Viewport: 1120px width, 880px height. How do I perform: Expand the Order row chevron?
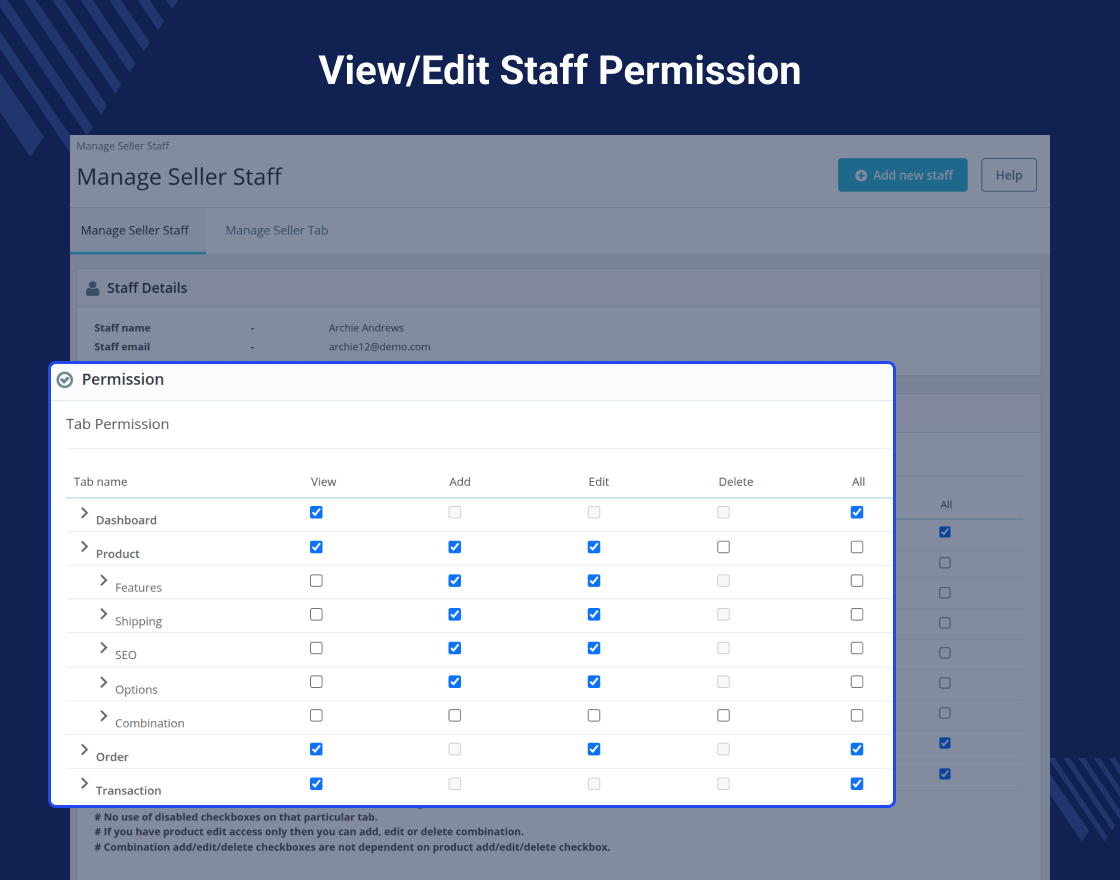click(x=84, y=749)
